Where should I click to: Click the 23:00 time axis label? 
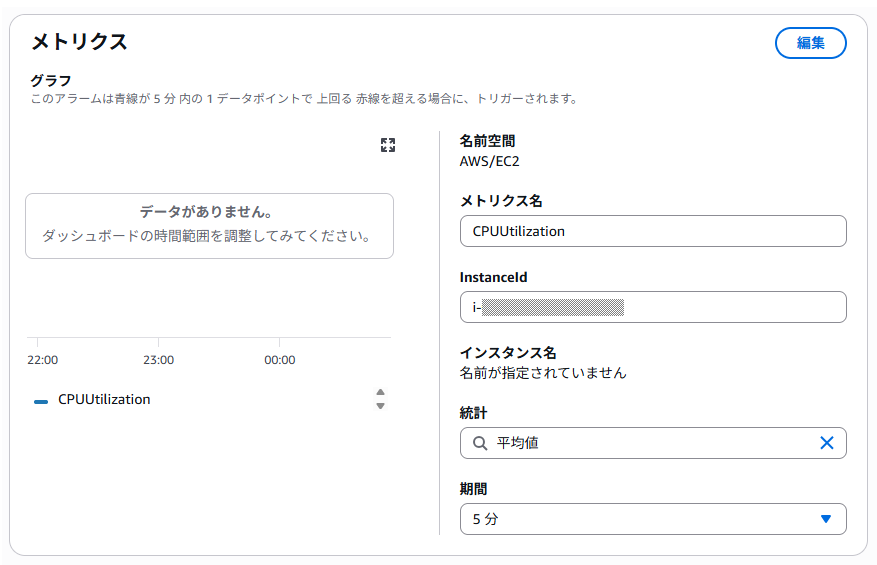[x=158, y=360]
